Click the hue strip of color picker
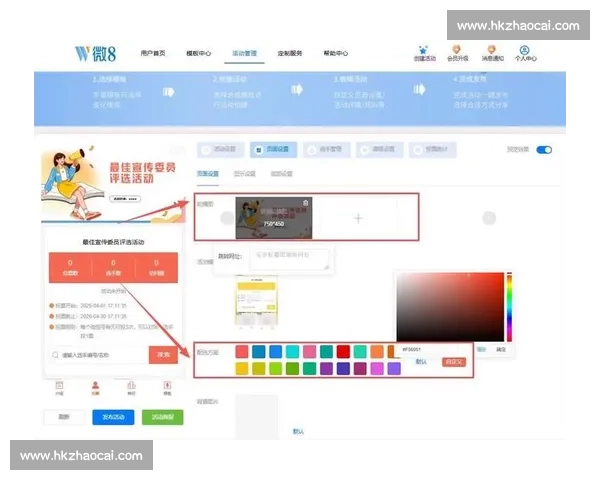Image resolution: width=600 pixels, height=480 pixels. [509, 307]
